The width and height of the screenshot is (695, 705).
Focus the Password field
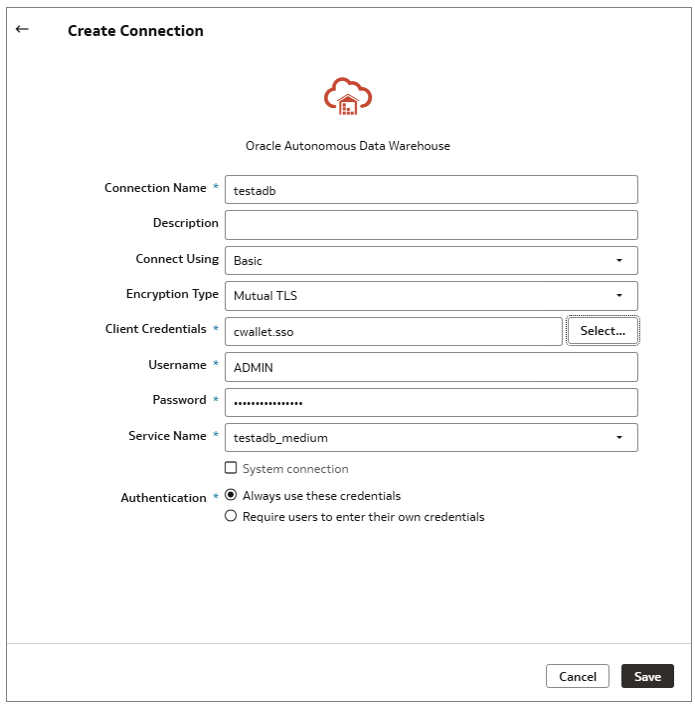431,402
